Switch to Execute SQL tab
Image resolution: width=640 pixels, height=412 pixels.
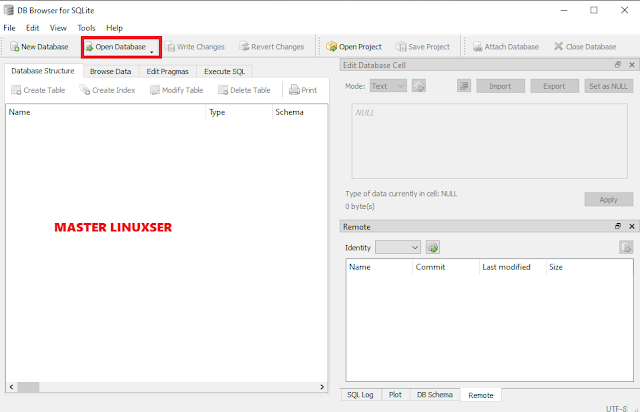224,71
